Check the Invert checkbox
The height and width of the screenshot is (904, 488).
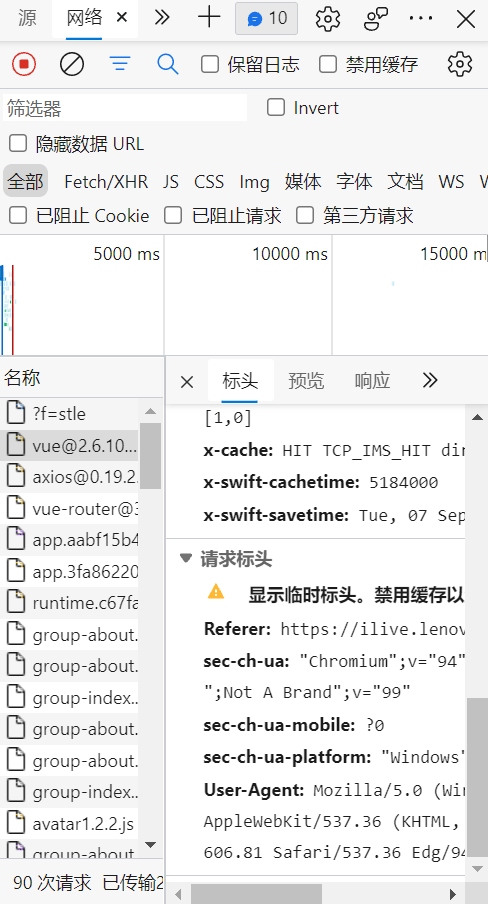point(276,107)
